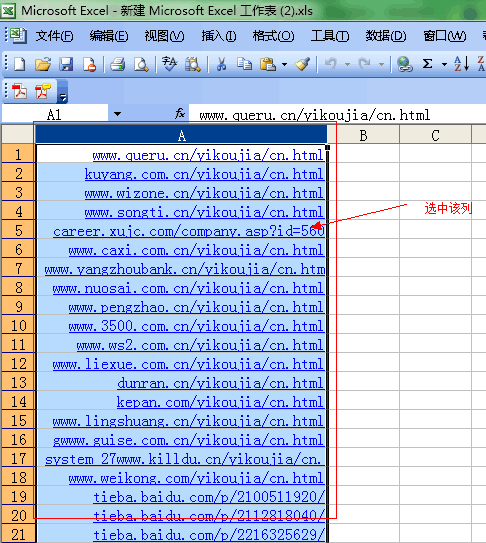
Task: Click the AutoSum sigma icon
Action: pos(427,64)
